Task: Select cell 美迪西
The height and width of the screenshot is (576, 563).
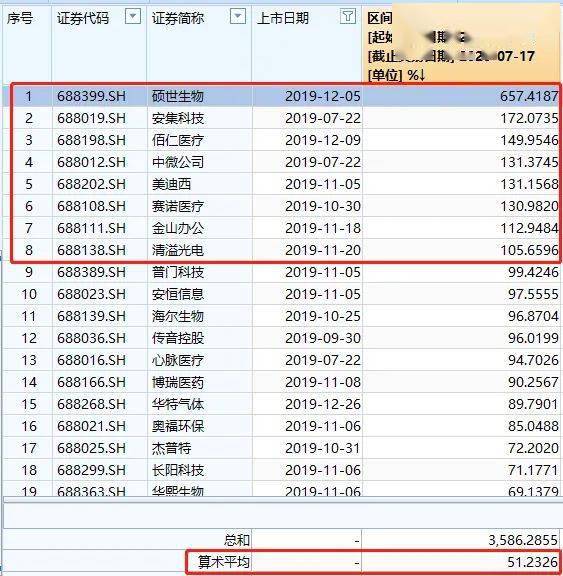Action: click(172, 184)
